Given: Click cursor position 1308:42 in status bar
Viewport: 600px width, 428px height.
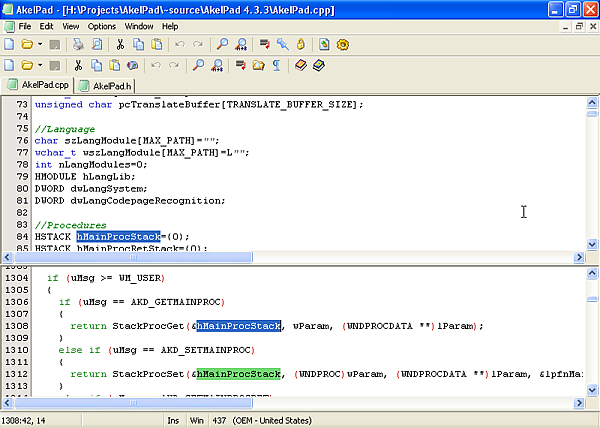Looking at the screenshot, I should click(x=23, y=420).
